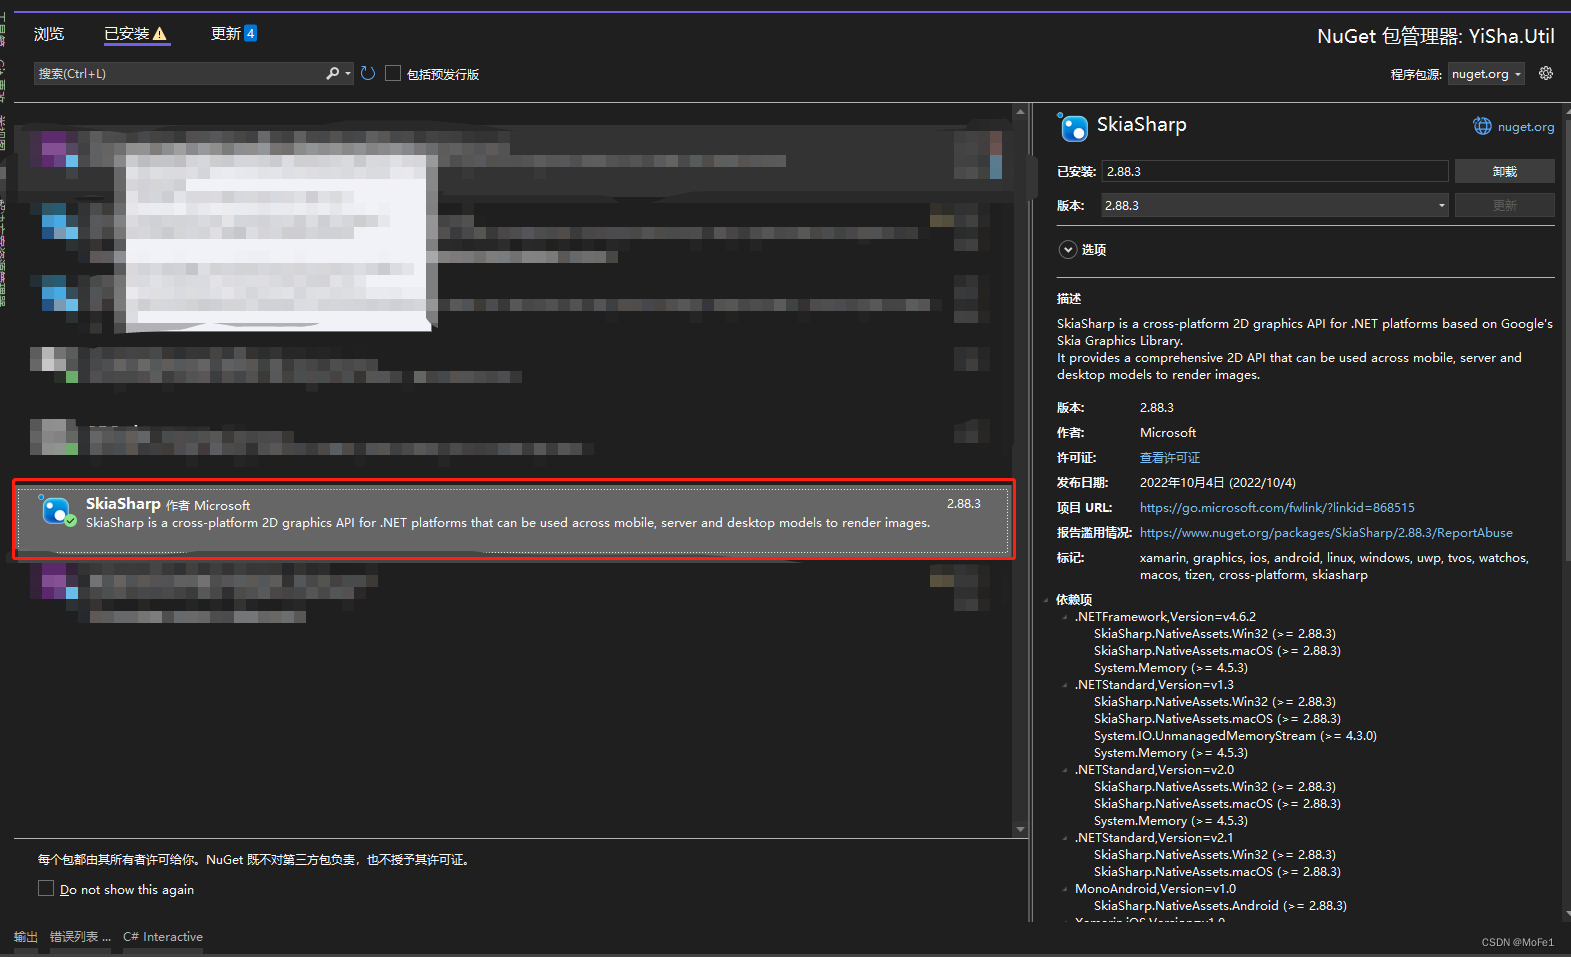Image resolution: width=1571 pixels, height=957 pixels.
Task: Collapse the MonoAndroid,Version=v1.0 node
Action: pos(1065,890)
